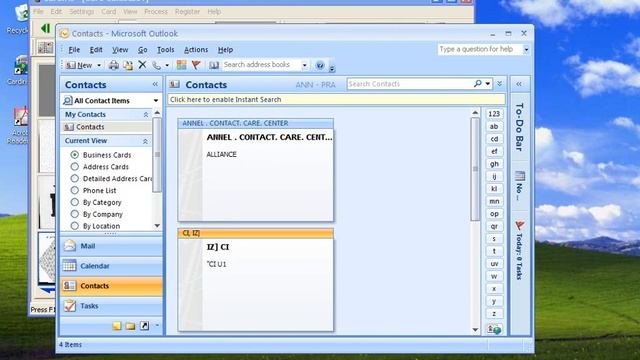Open the Go menu
The width and height of the screenshot is (640, 360).
pos(142,50)
